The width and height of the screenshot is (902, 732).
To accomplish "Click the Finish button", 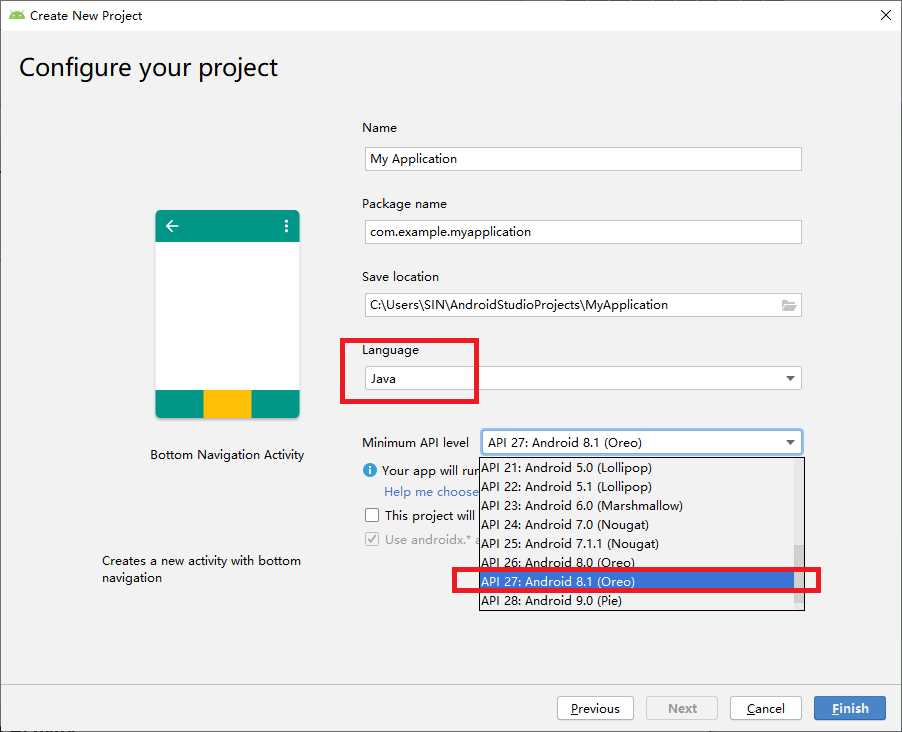I will pos(850,708).
